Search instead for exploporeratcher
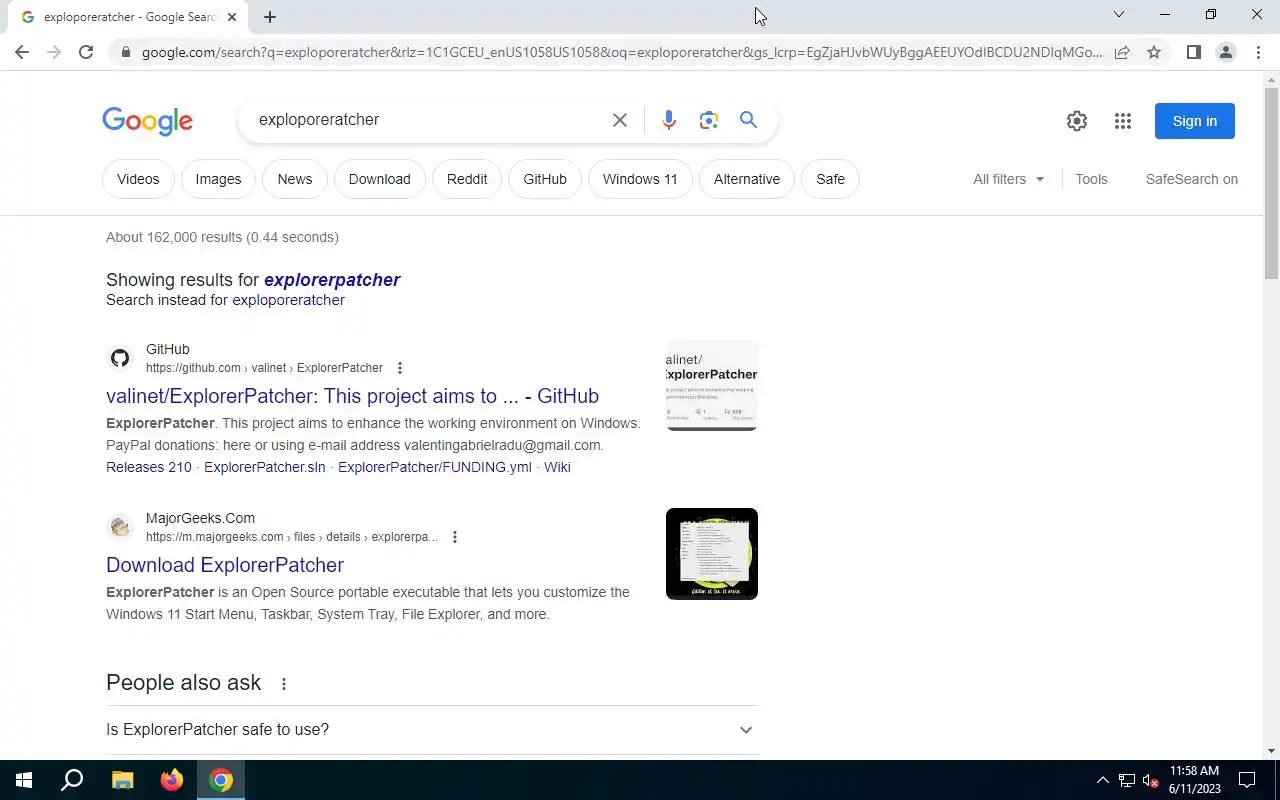 (289, 300)
